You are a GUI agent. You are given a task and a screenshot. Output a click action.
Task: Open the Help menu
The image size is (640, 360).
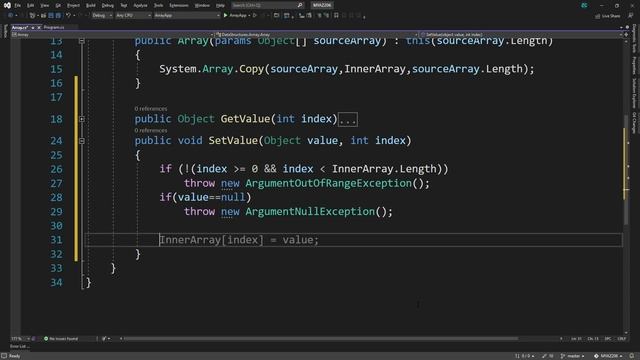[220, 5]
